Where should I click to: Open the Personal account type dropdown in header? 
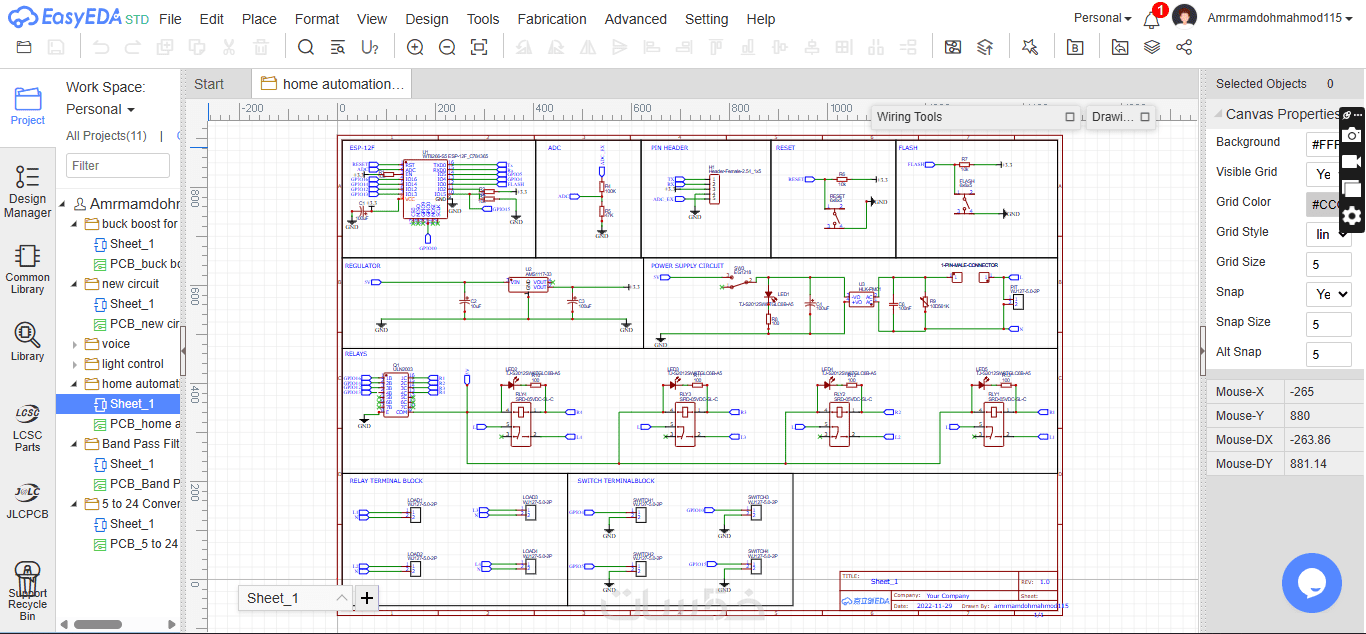point(1102,18)
